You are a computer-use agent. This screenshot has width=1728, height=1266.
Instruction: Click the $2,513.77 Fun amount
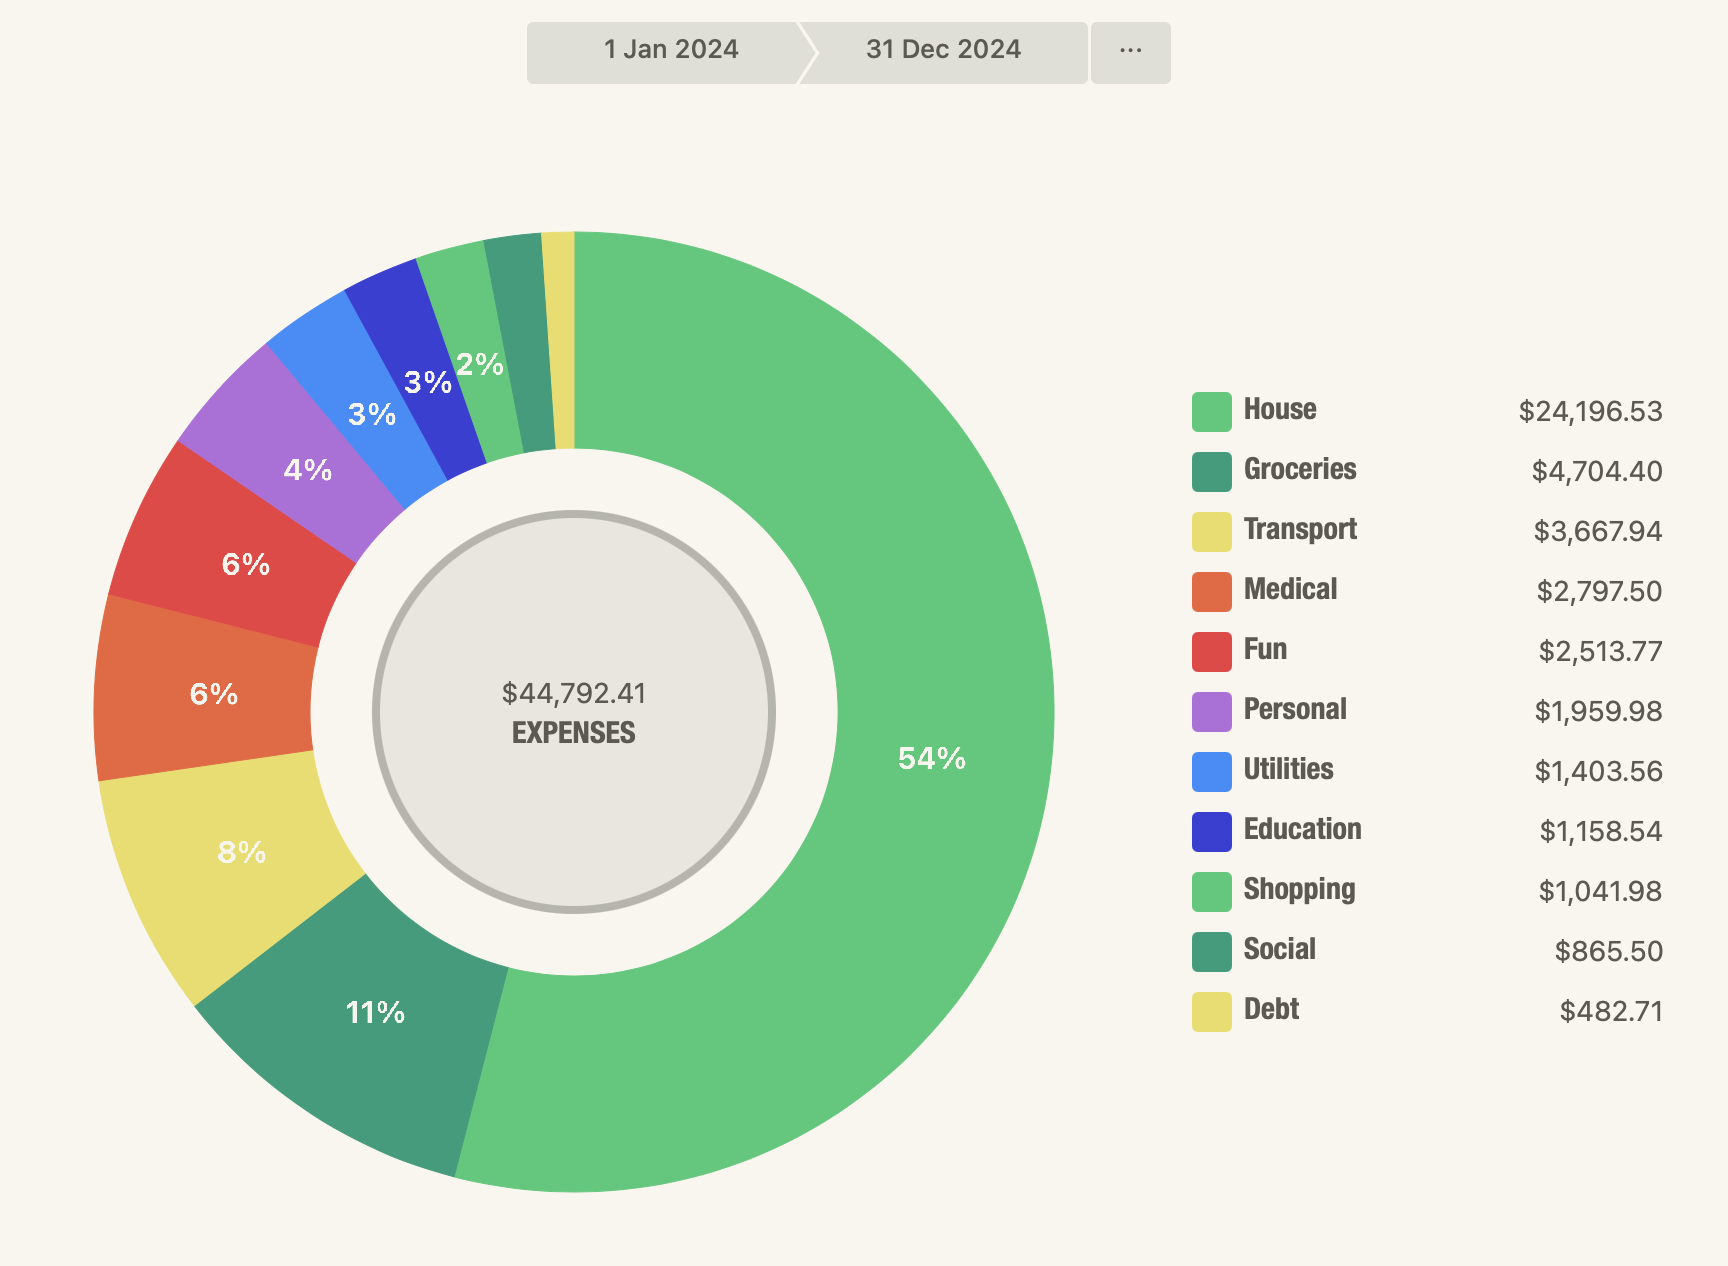(1600, 652)
